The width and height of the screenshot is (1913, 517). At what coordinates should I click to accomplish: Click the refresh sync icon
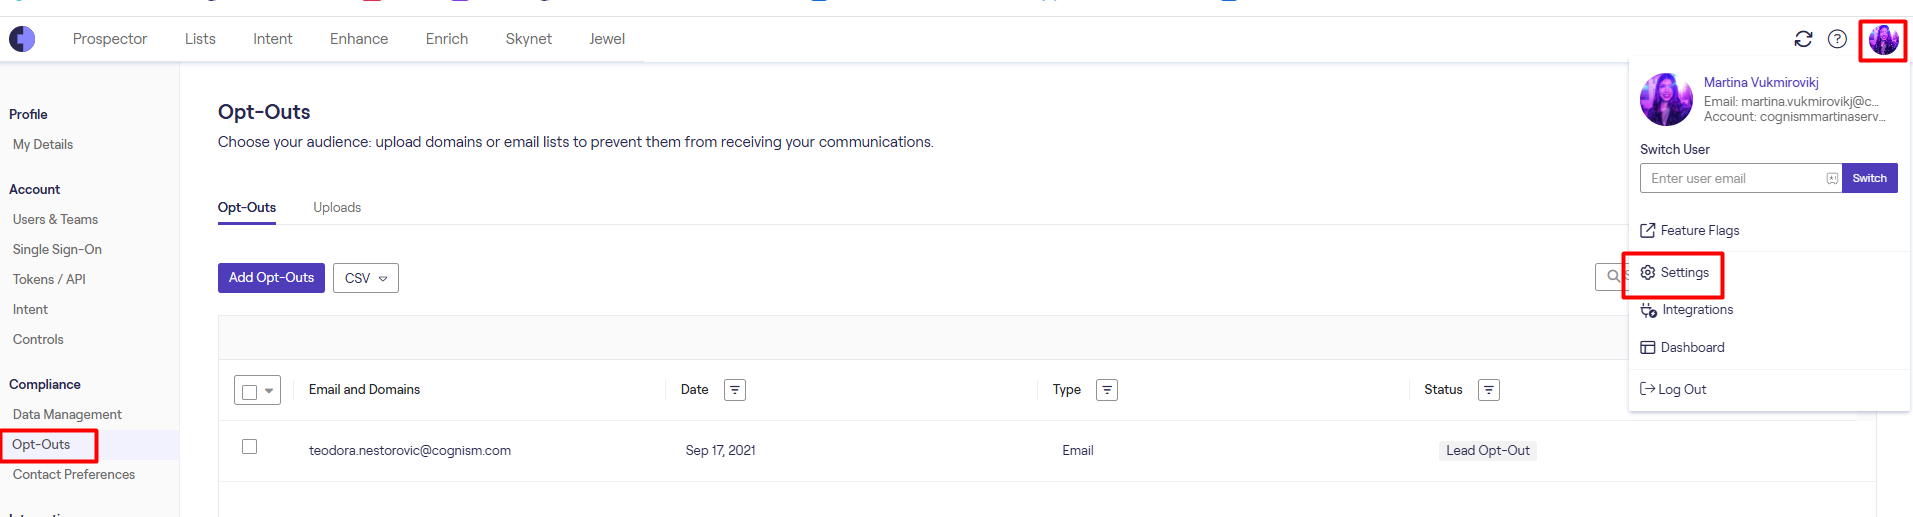1803,39
